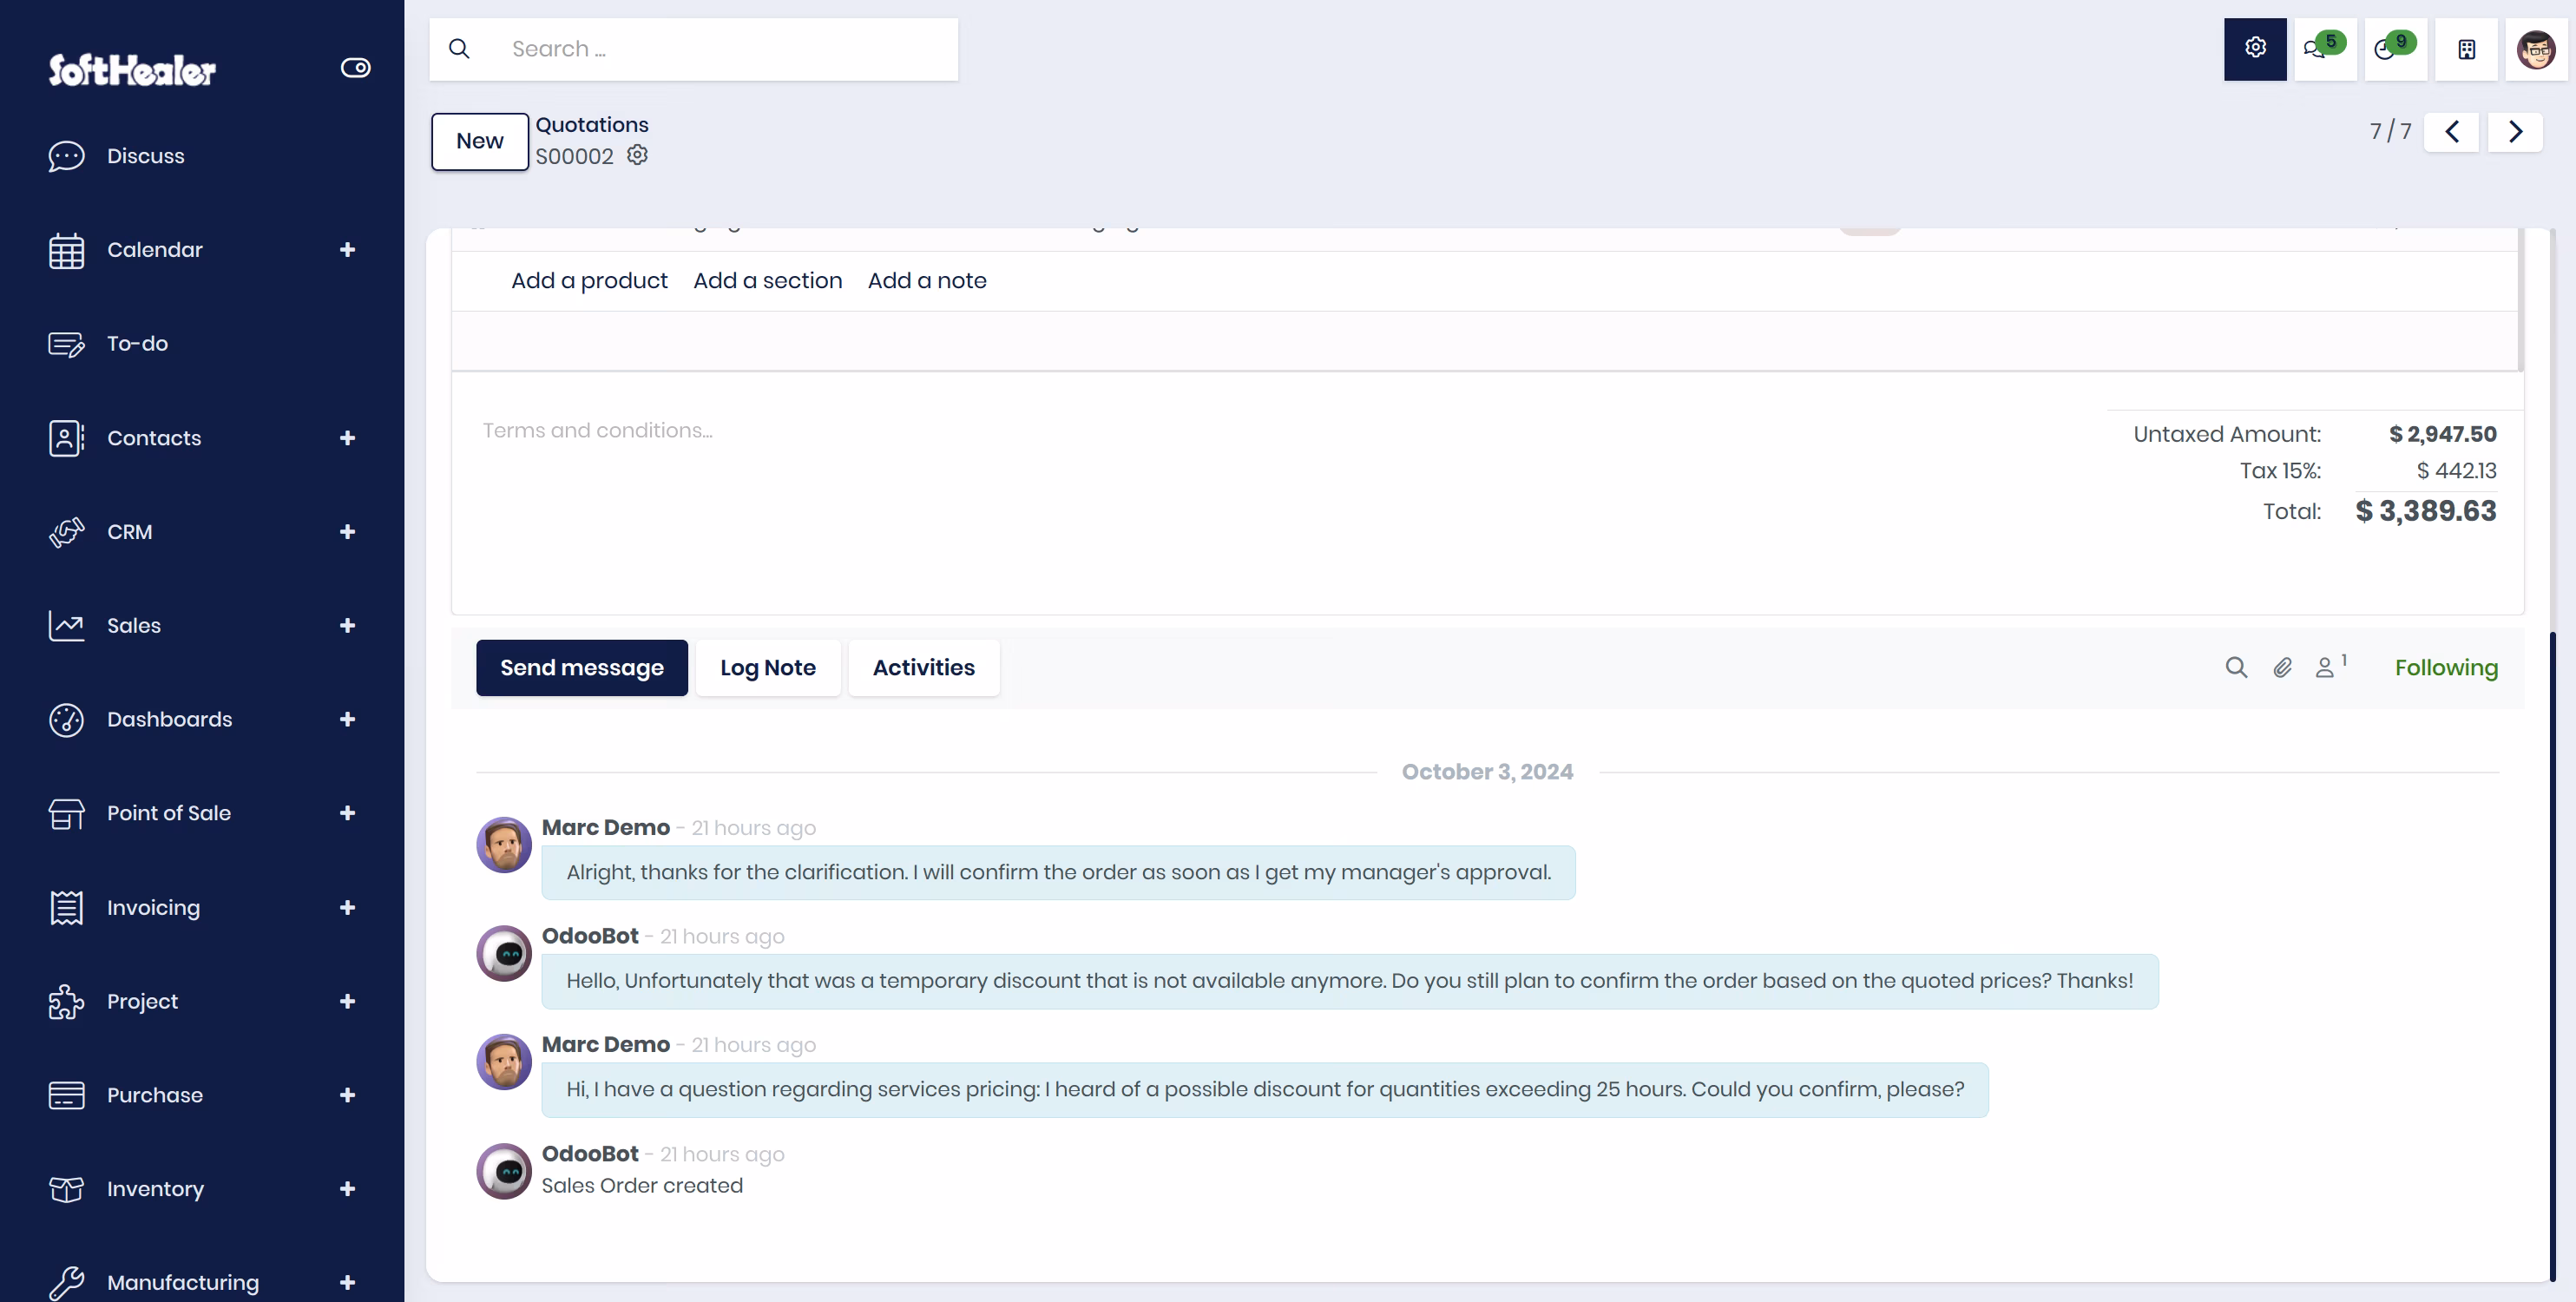Click the October 3, 2024 date separator
Viewport: 2576px width, 1302px height.
[x=1487, y=772]
